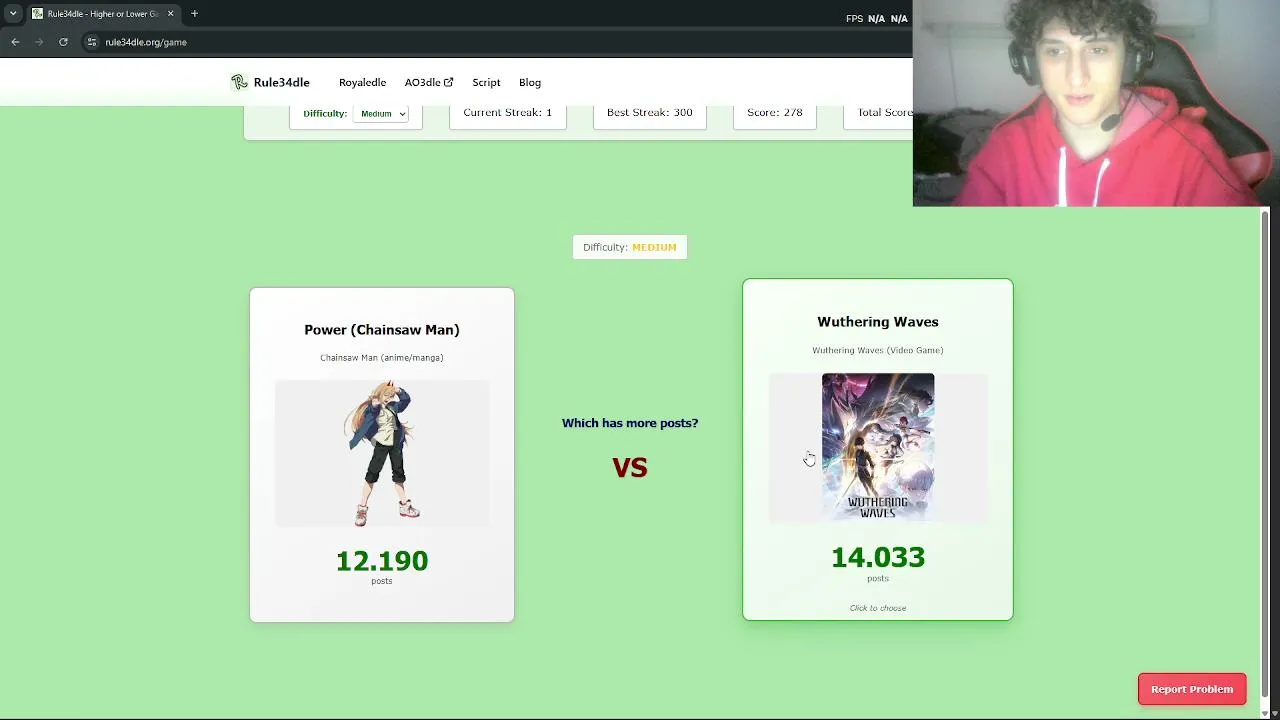Click the "Power (Chainsaw Man)" card title
The height and width of the screenshot is (720, 1280).
(x=382, y=330)
